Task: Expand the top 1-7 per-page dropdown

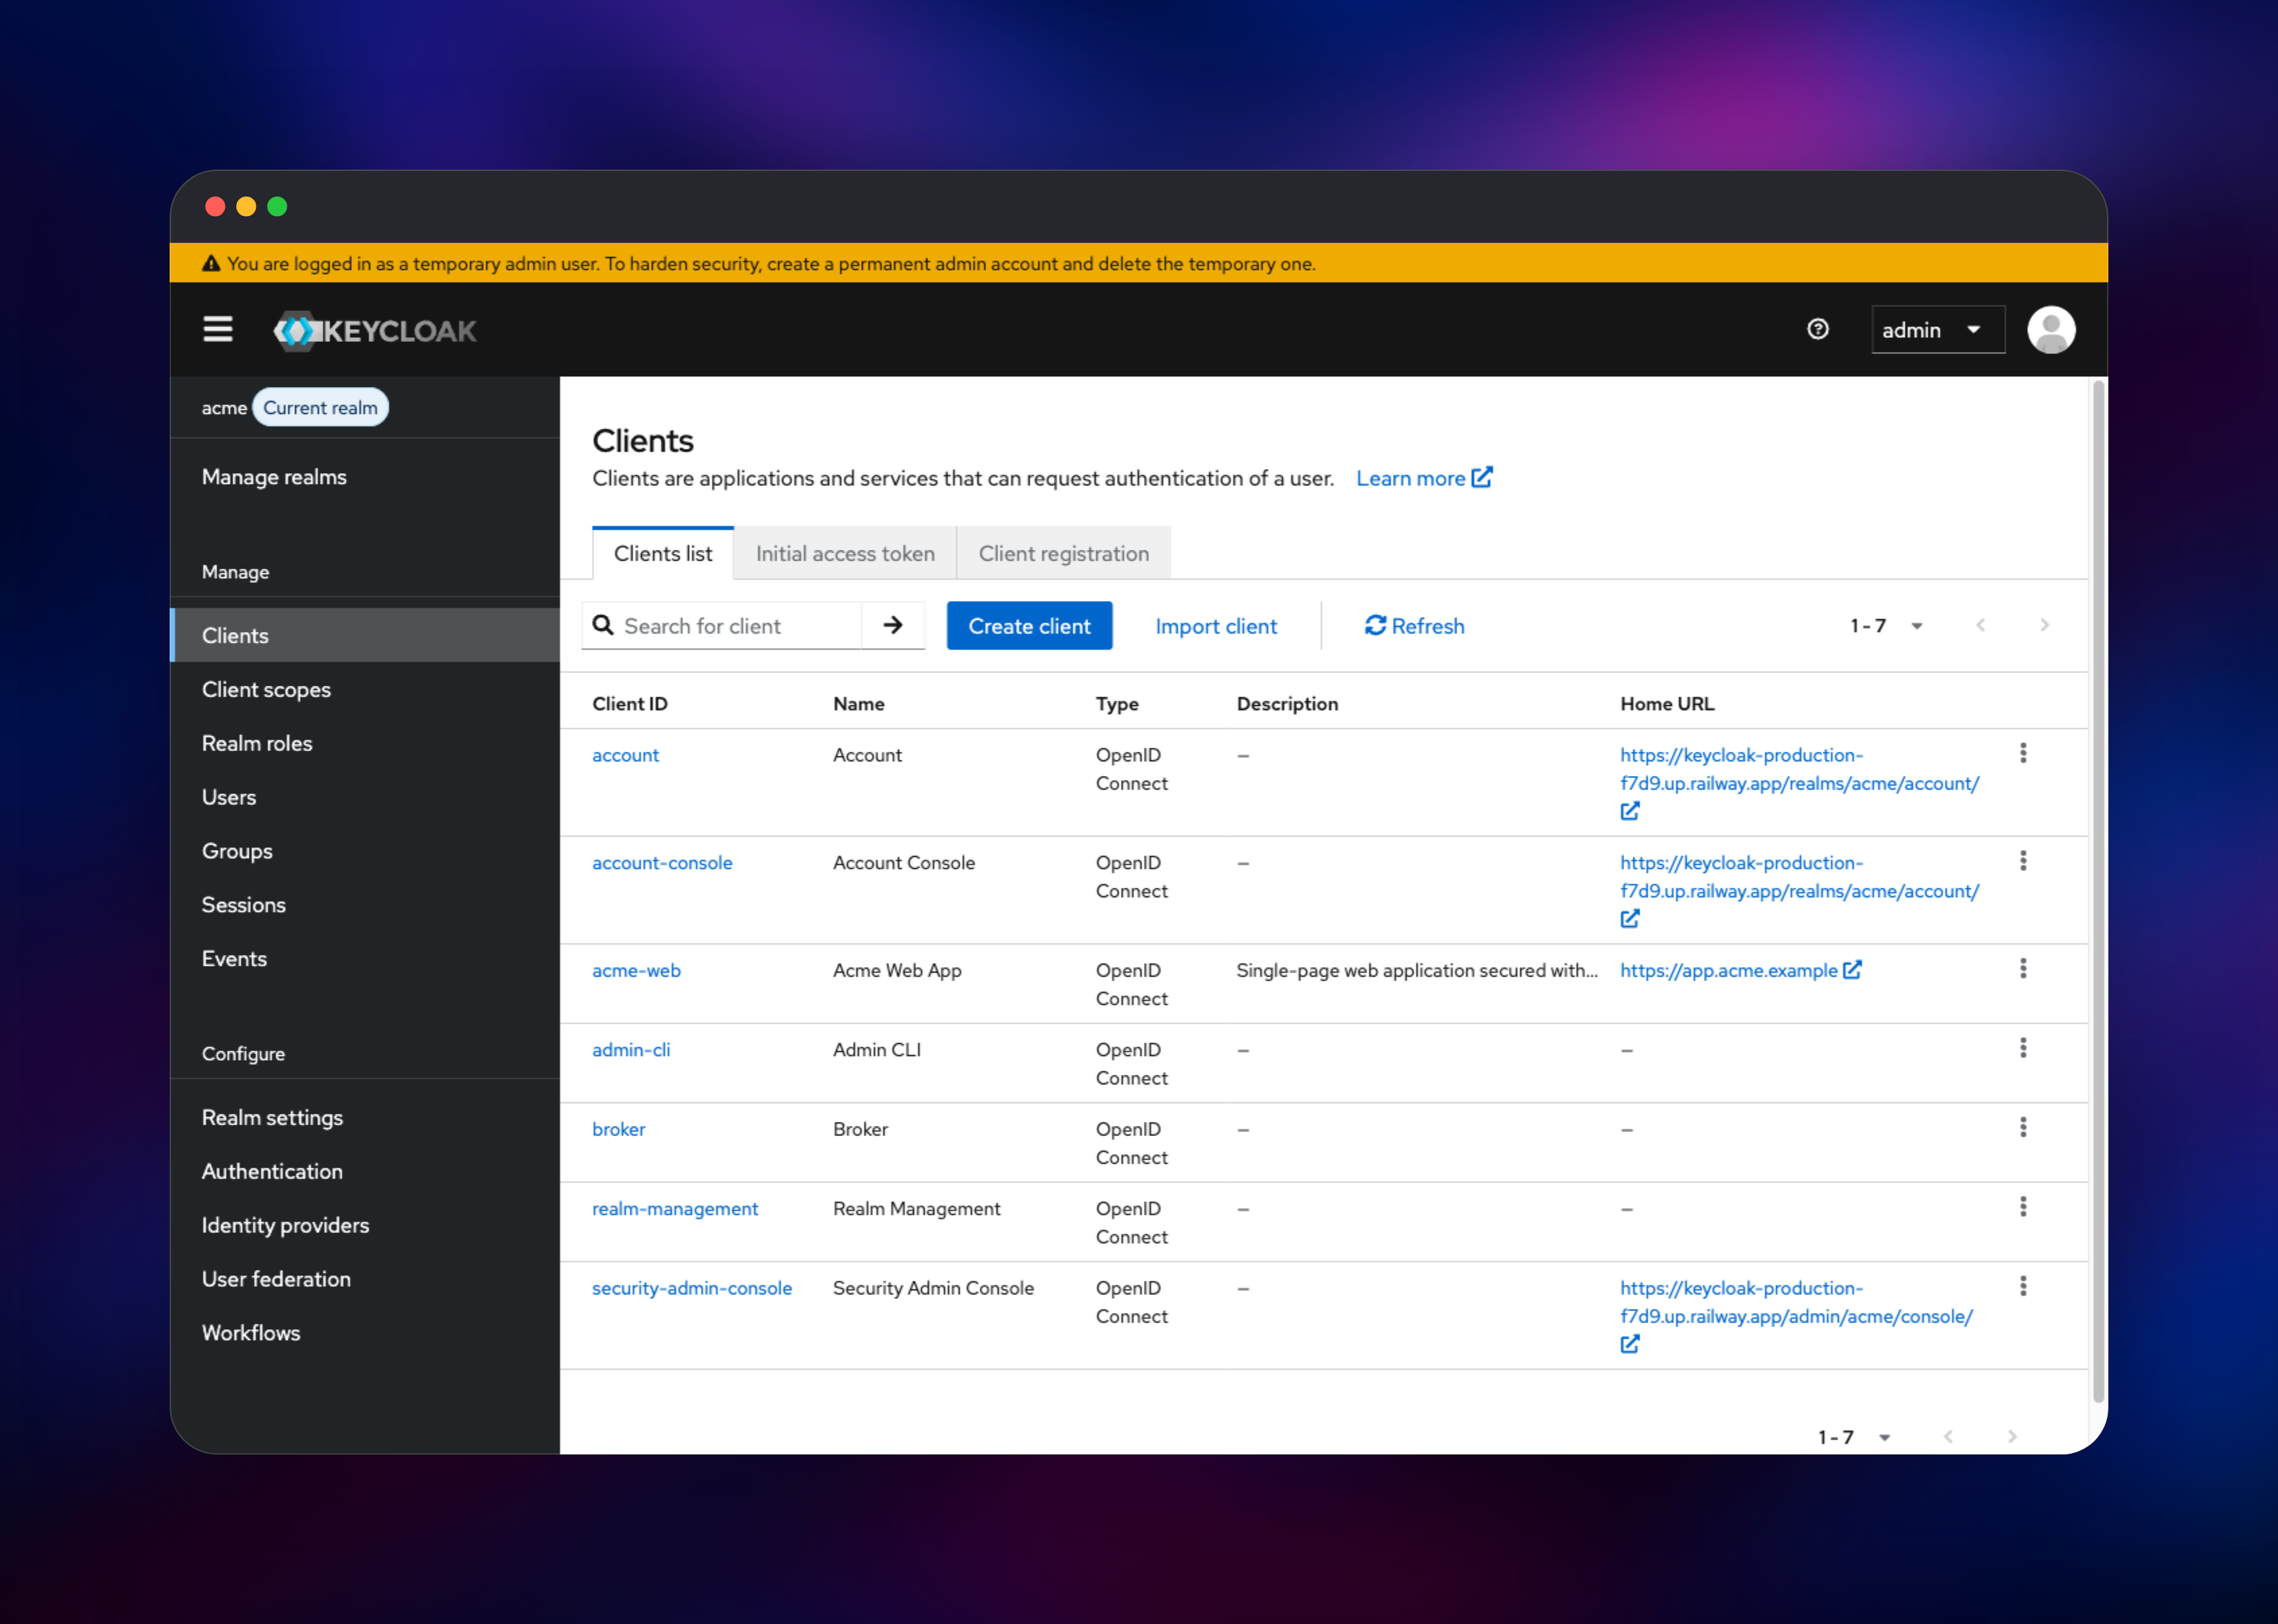Action: tap(1886, 625)
